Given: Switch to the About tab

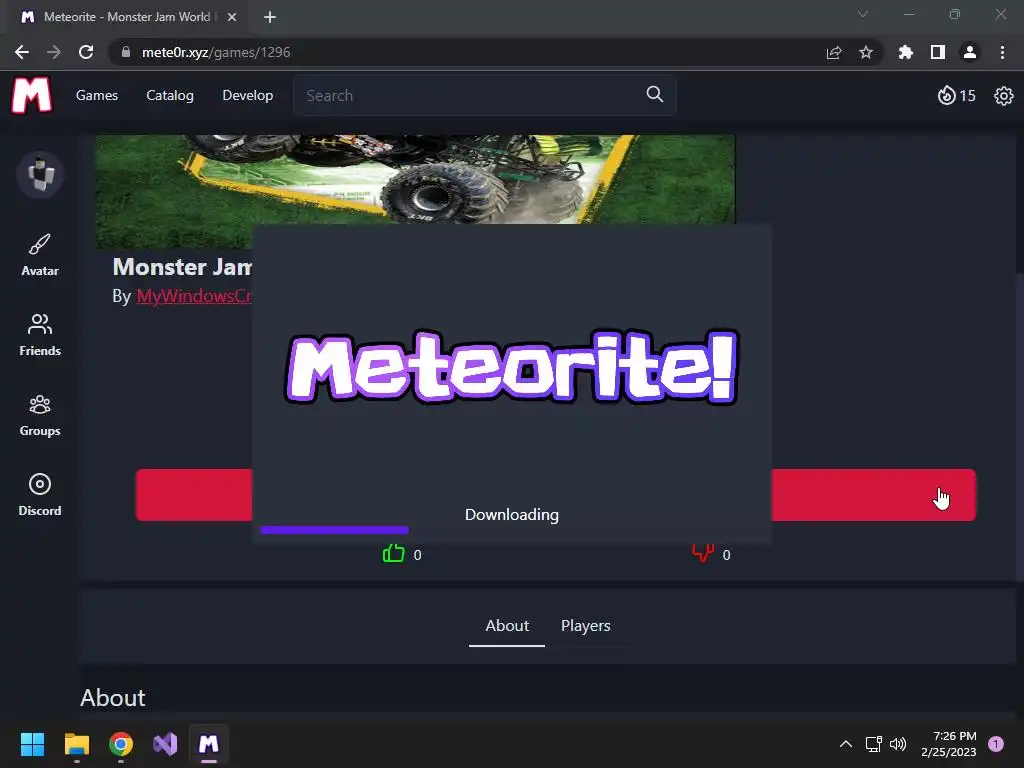Looking at the screenshot, I should [x=507, y=626].
